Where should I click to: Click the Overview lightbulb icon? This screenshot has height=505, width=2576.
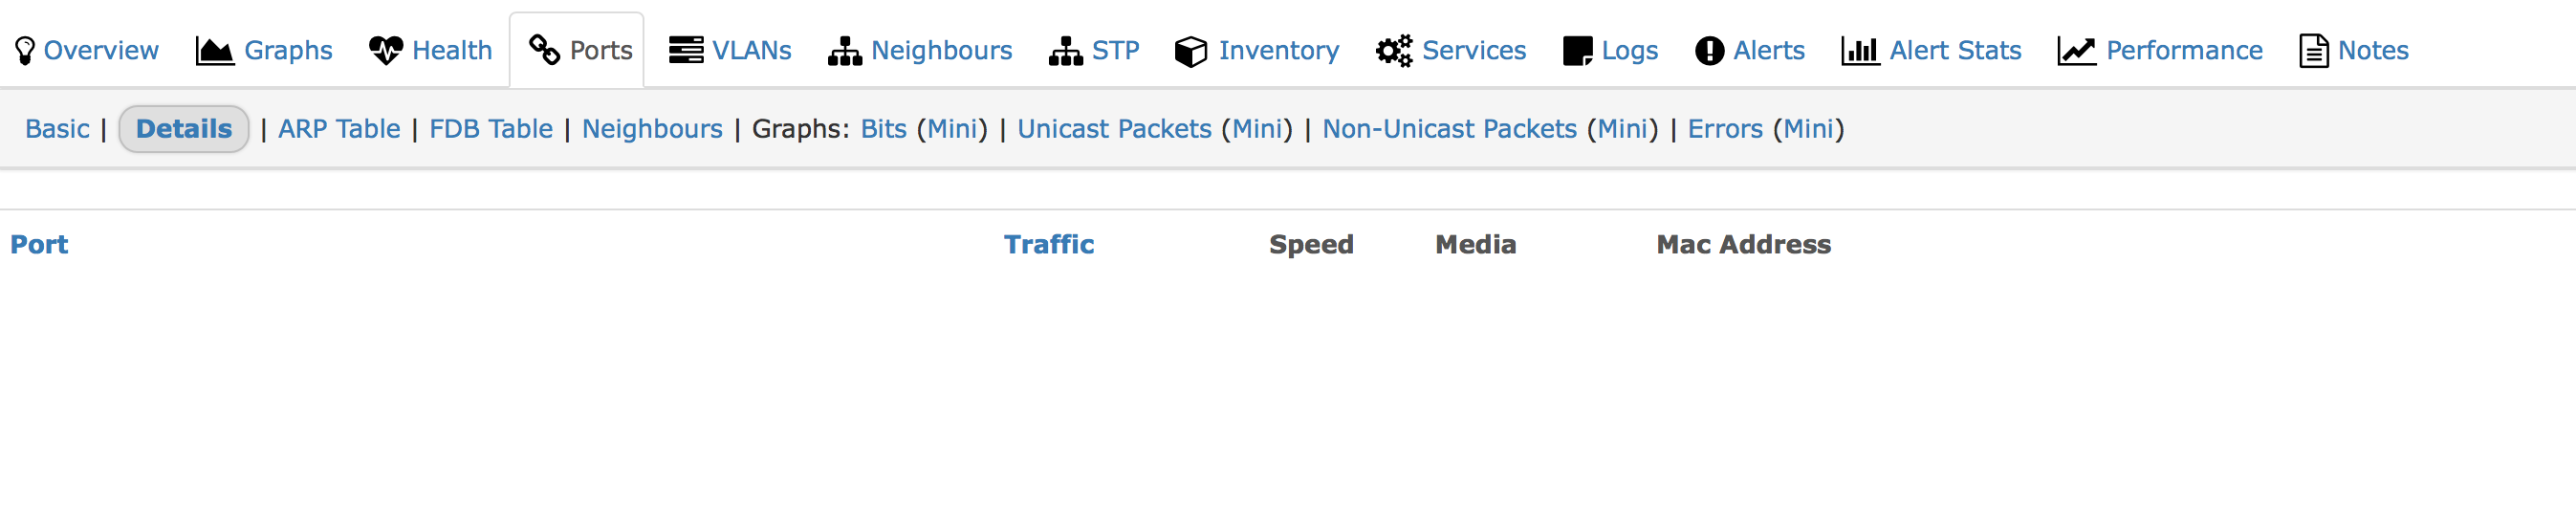click(x=25, y=50)
